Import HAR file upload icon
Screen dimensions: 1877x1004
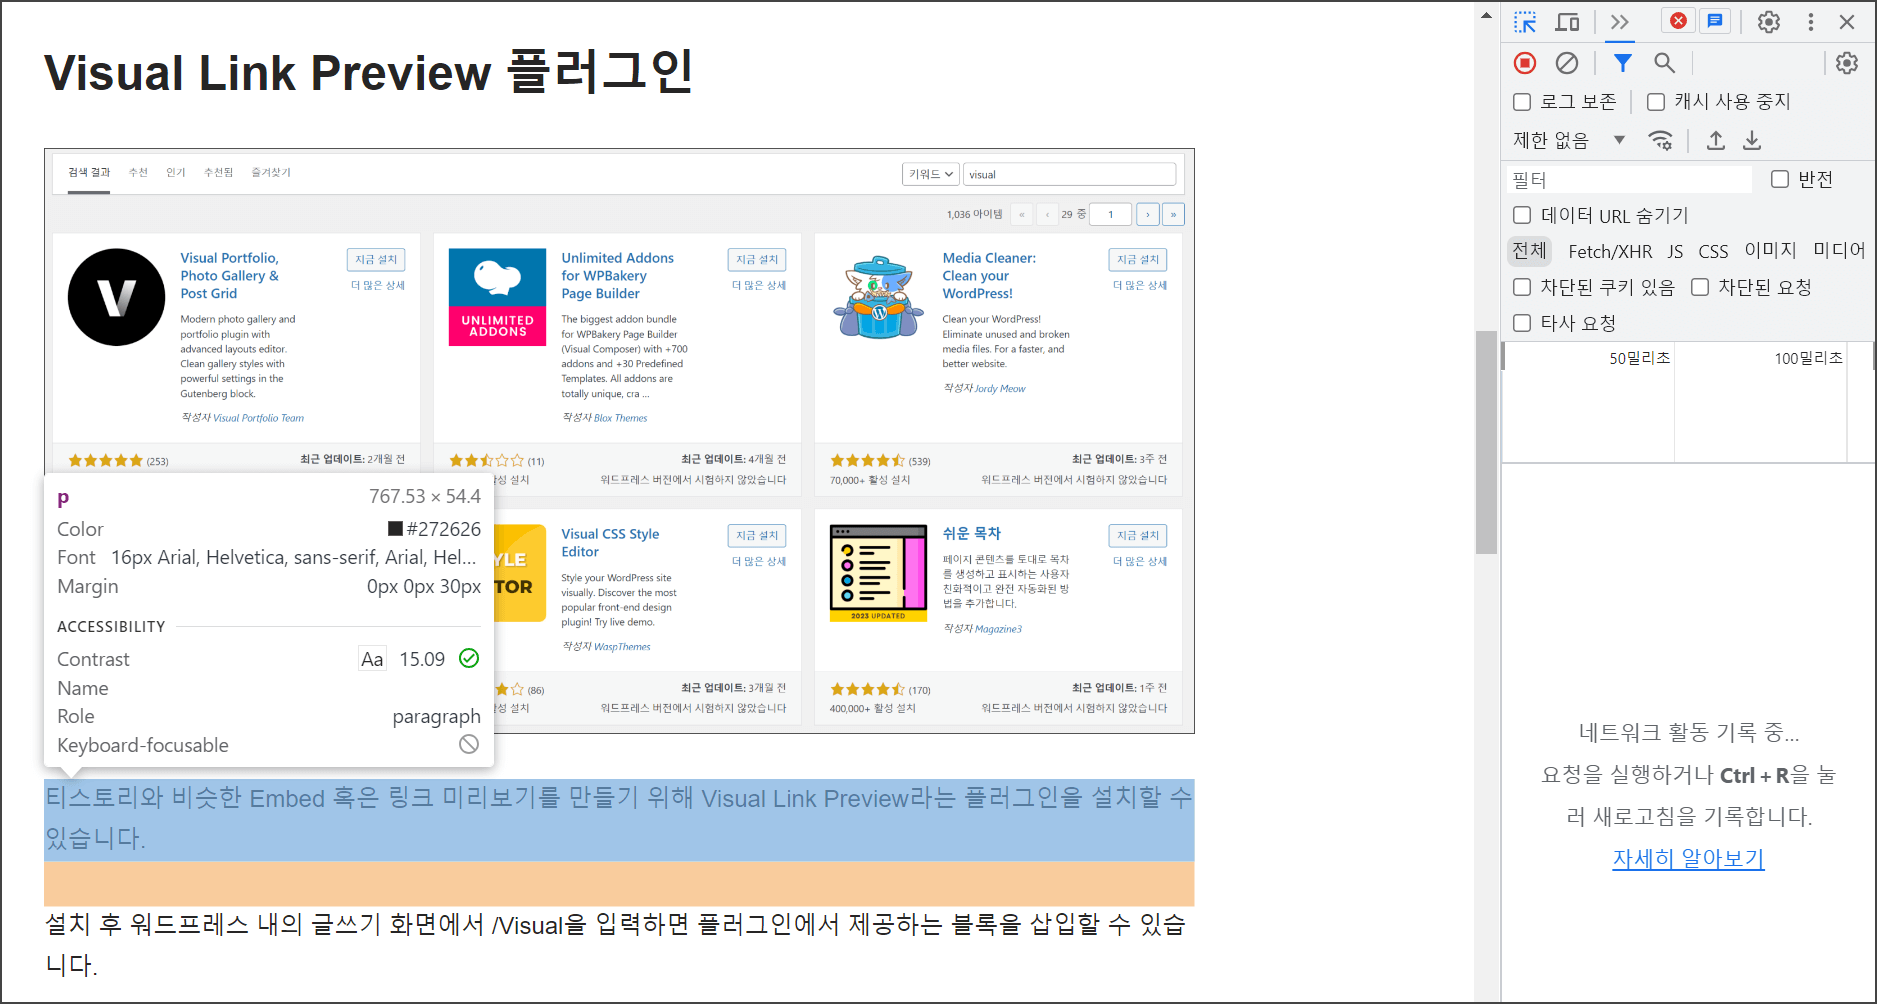[x=1716, y=140]
